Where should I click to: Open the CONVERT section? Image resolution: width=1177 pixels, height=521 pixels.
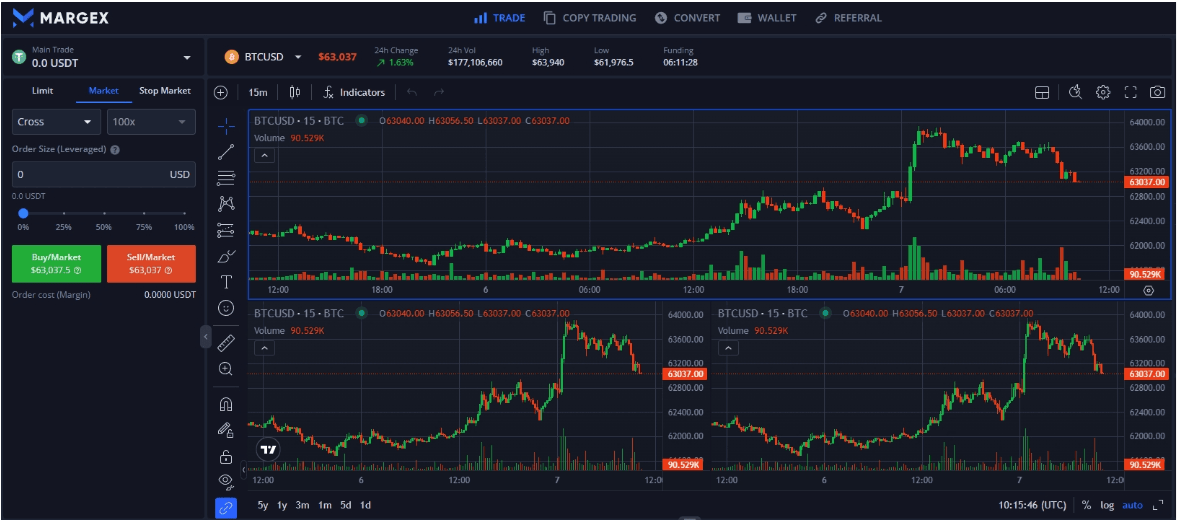click(687, 17)
